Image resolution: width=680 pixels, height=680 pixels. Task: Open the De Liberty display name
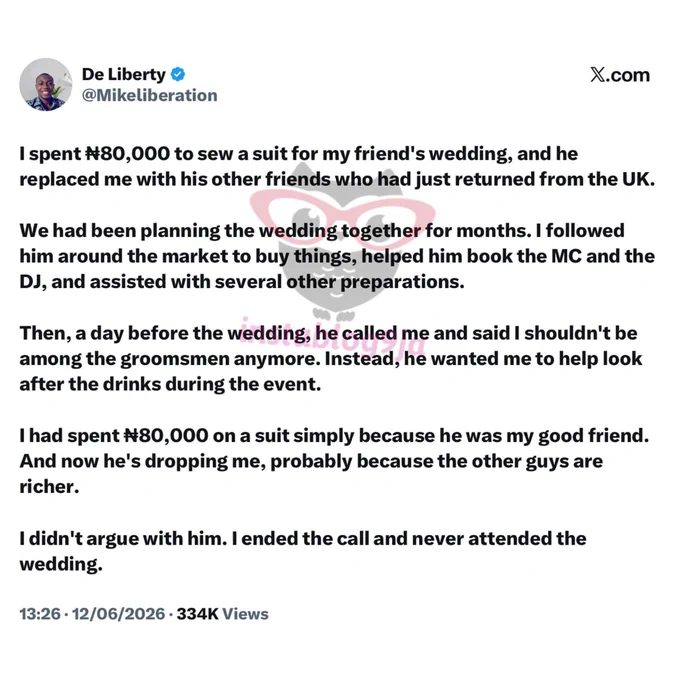tap(124, 75)
